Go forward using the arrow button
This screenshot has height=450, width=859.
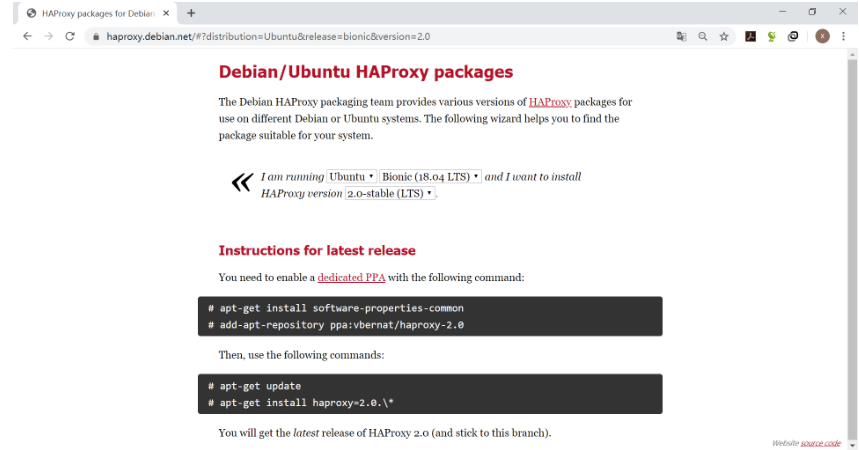(49, 36)
